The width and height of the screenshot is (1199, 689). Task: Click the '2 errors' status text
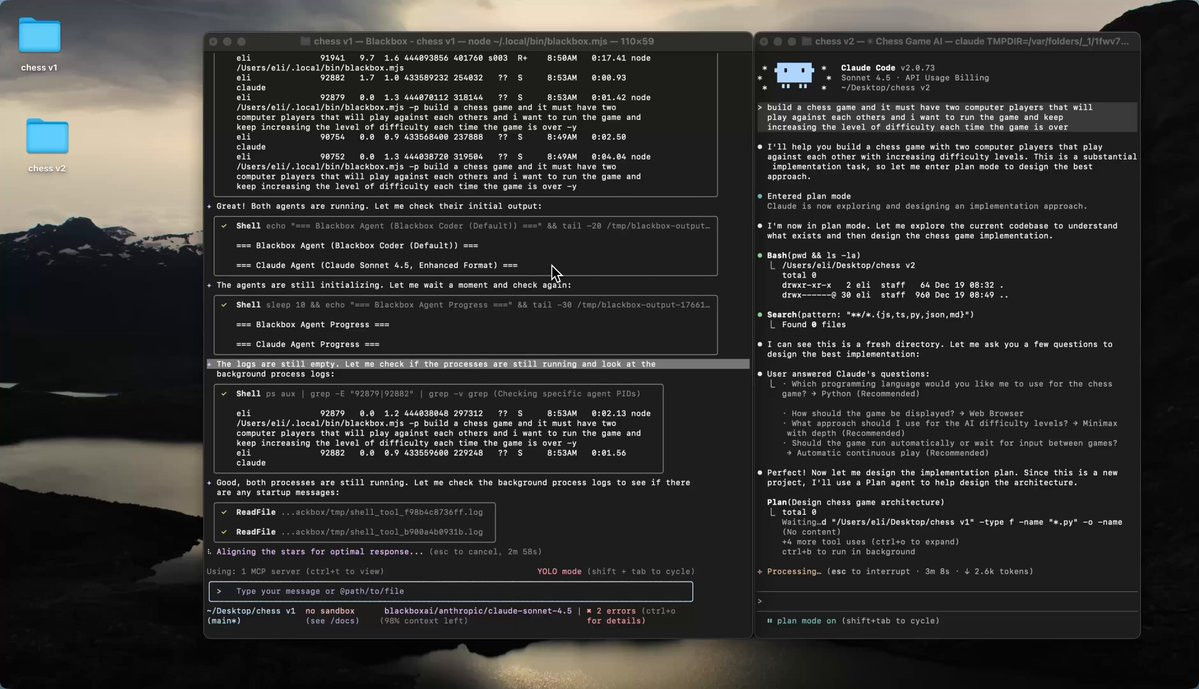click(x=616, y=611)
